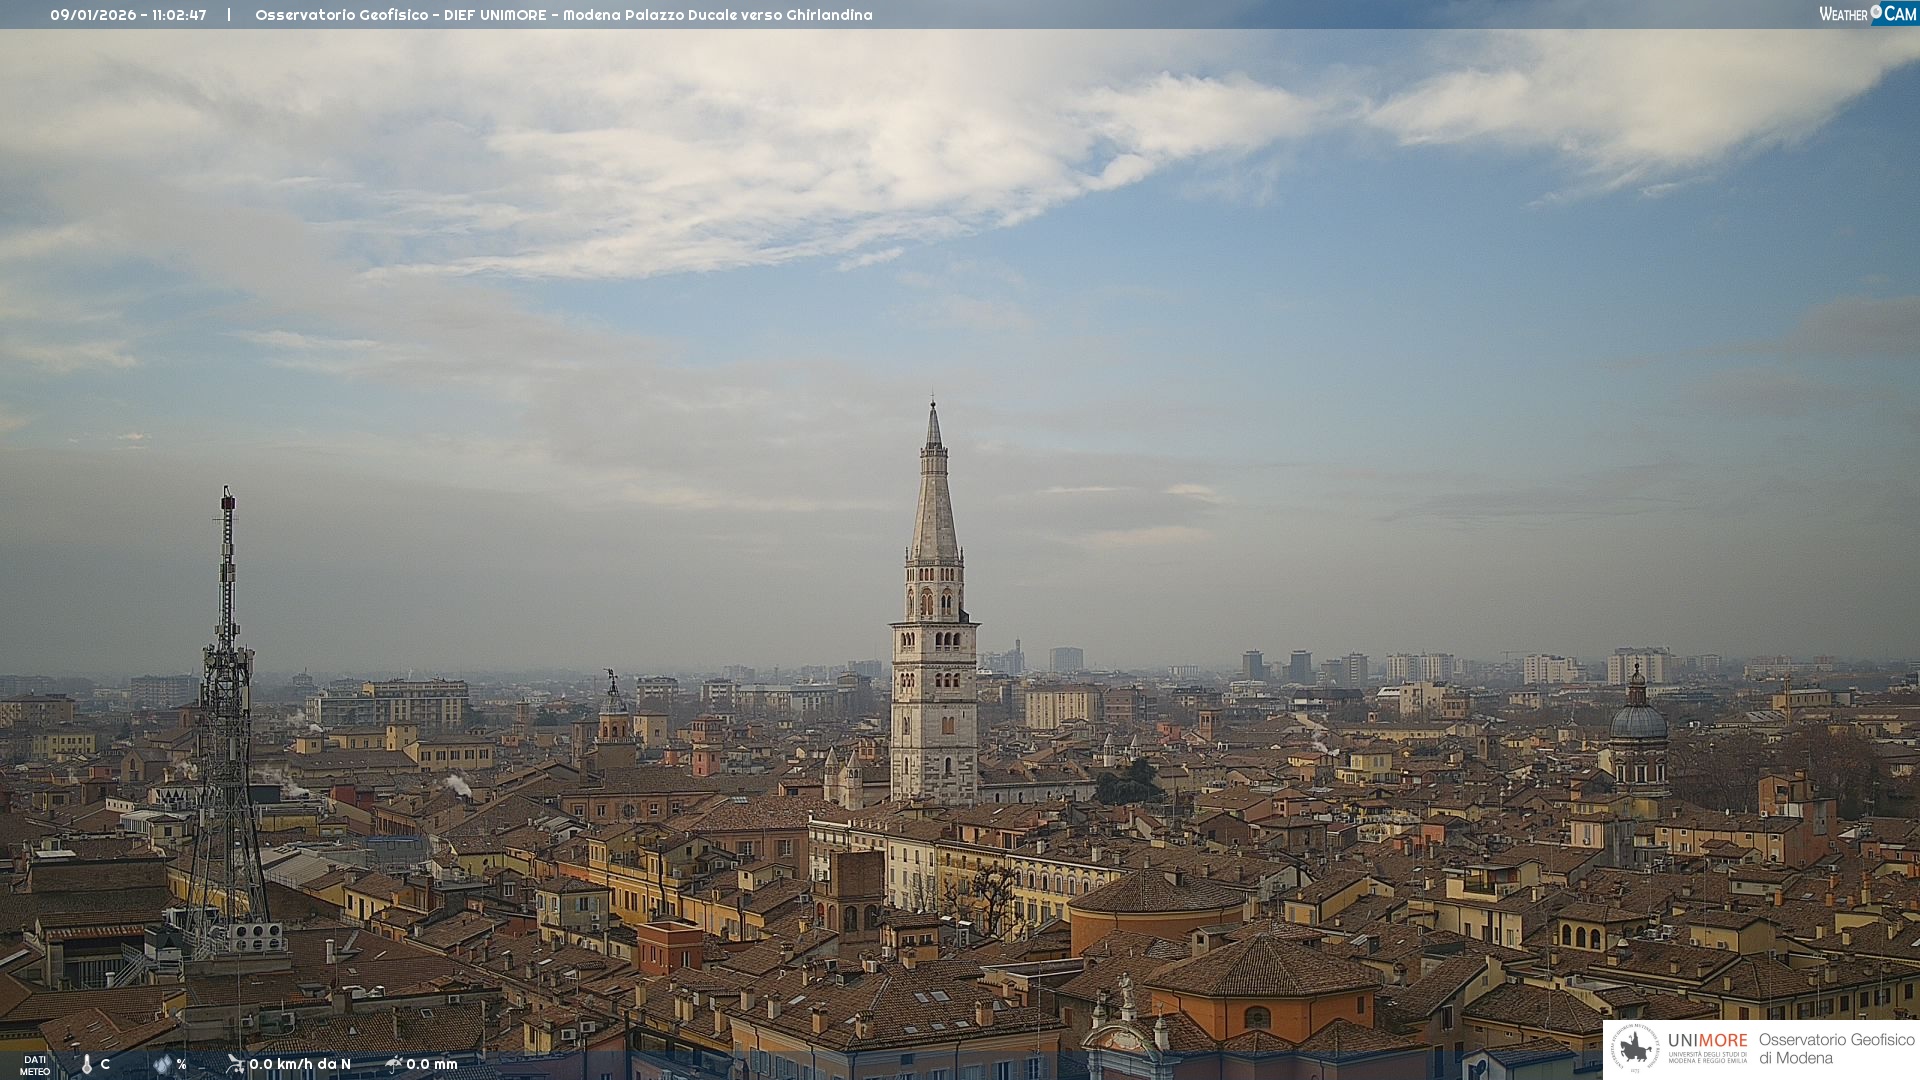Screen dimensions: 1920x1080
Task: Click the humidity percent symbol
Action: [181, 1064]
